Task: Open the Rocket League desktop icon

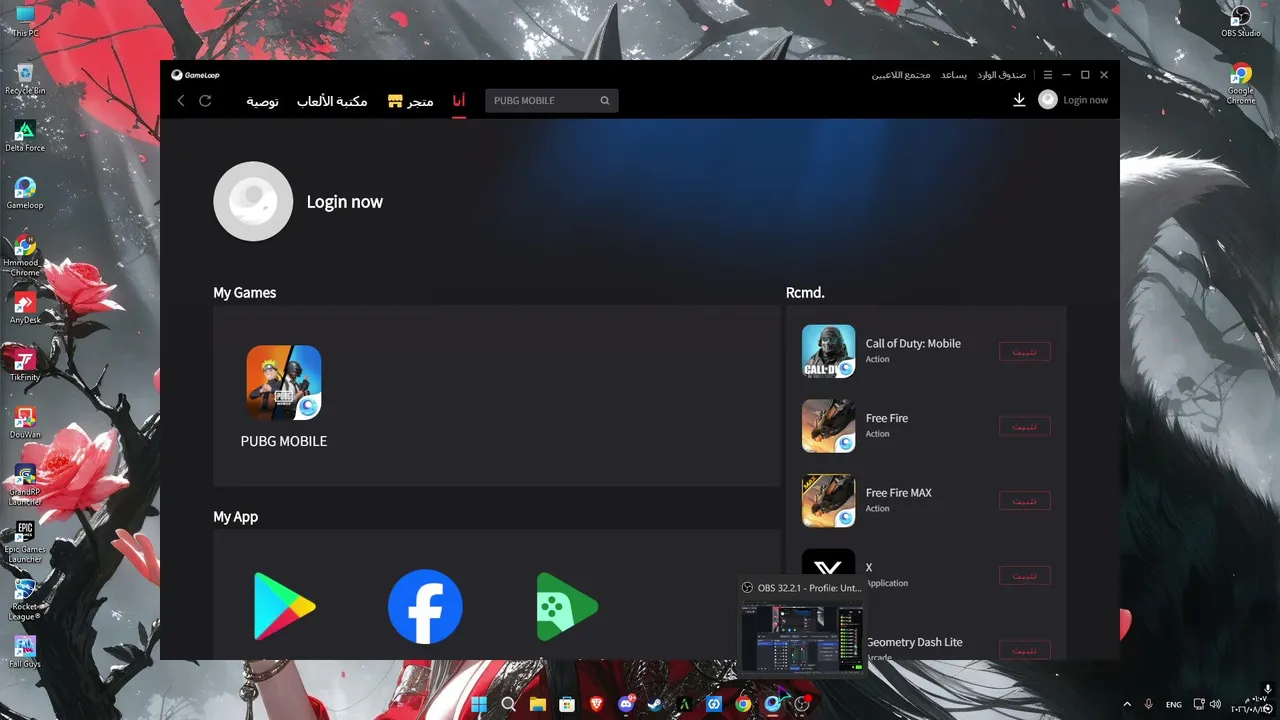Action: click(x=25, y=600)
